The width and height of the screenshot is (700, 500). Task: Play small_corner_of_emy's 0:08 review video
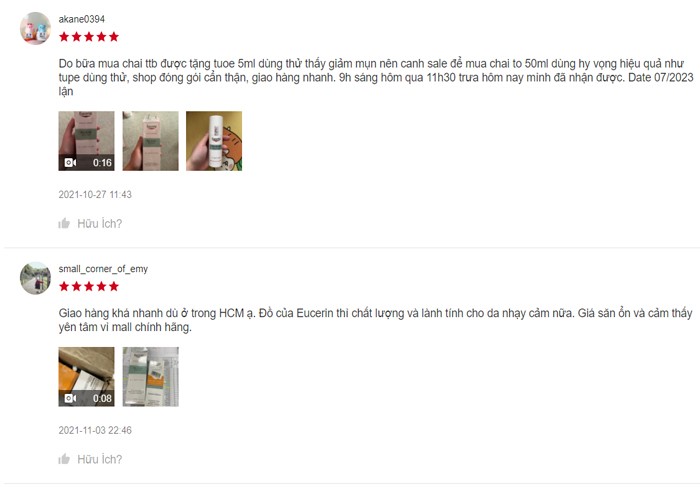[86, 377]
